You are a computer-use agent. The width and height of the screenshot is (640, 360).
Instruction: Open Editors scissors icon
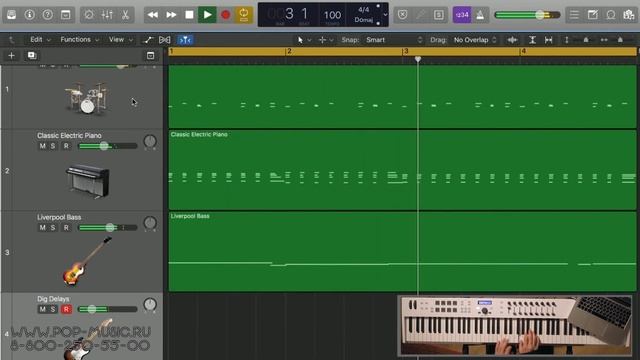click(125, 15)
